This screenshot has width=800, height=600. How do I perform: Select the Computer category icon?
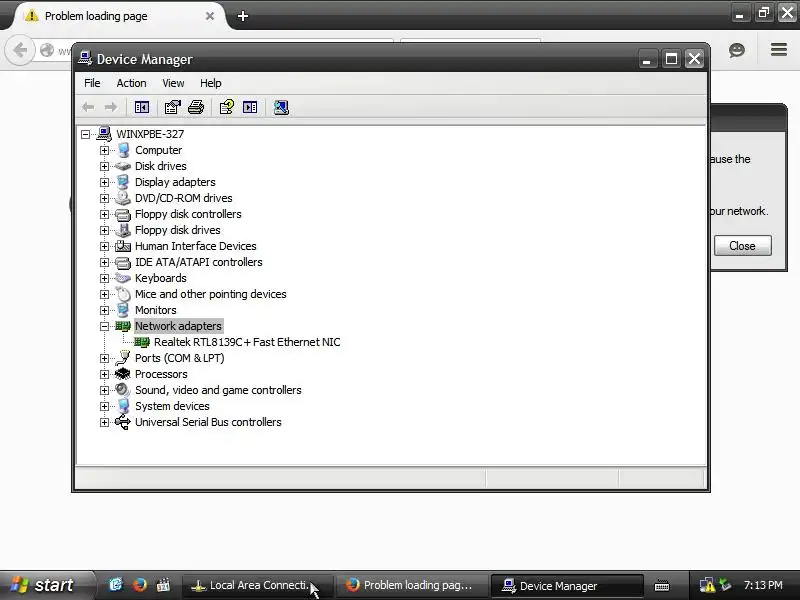[123, 150]
